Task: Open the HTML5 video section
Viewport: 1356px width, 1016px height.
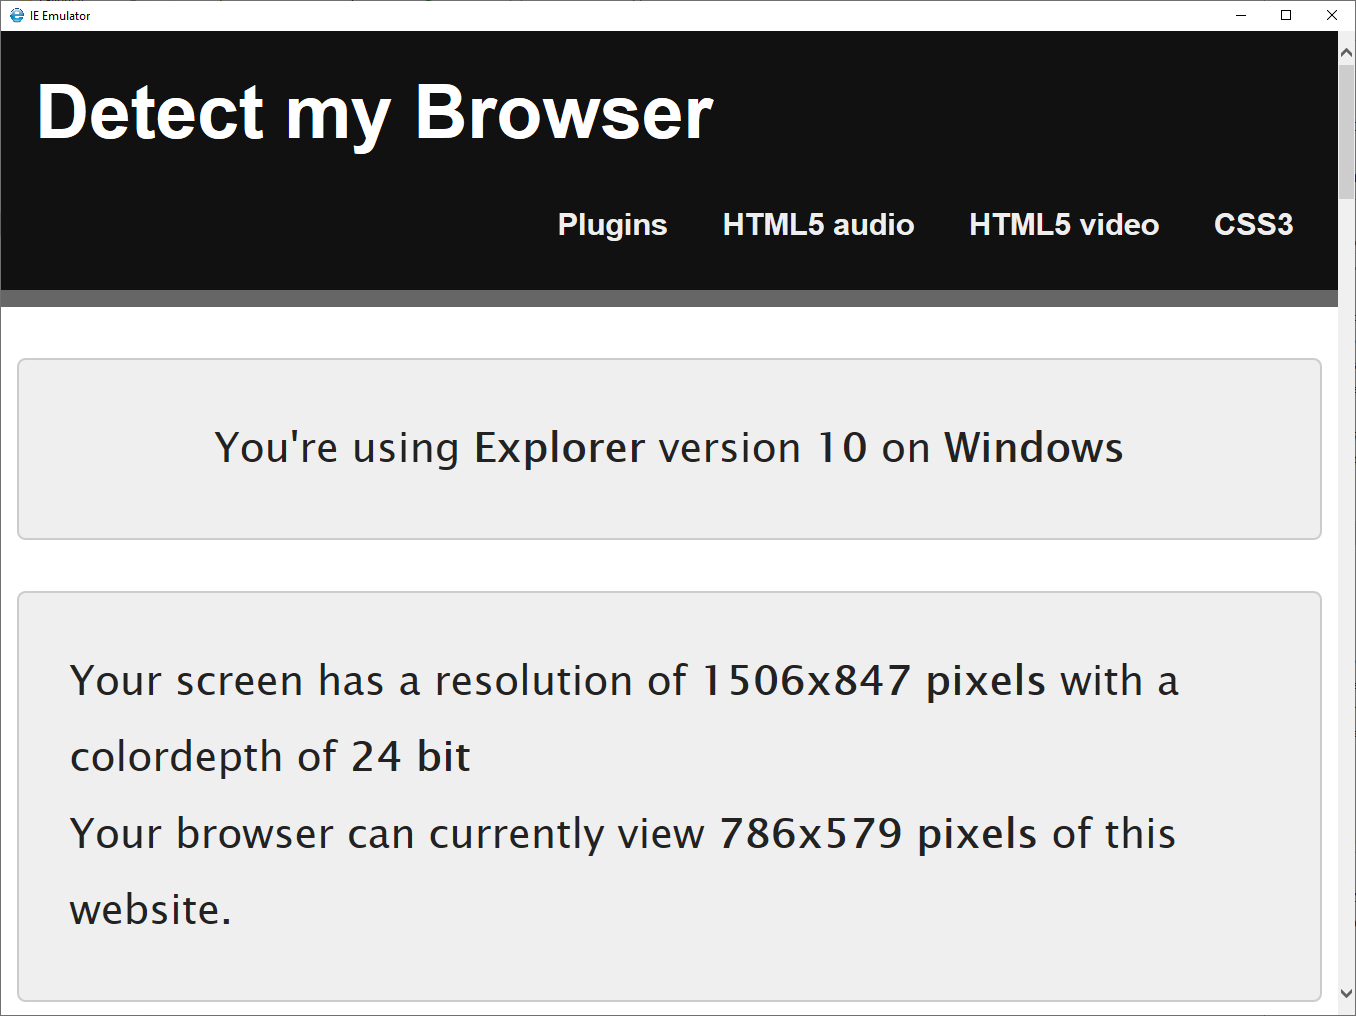Action: 1064,225
